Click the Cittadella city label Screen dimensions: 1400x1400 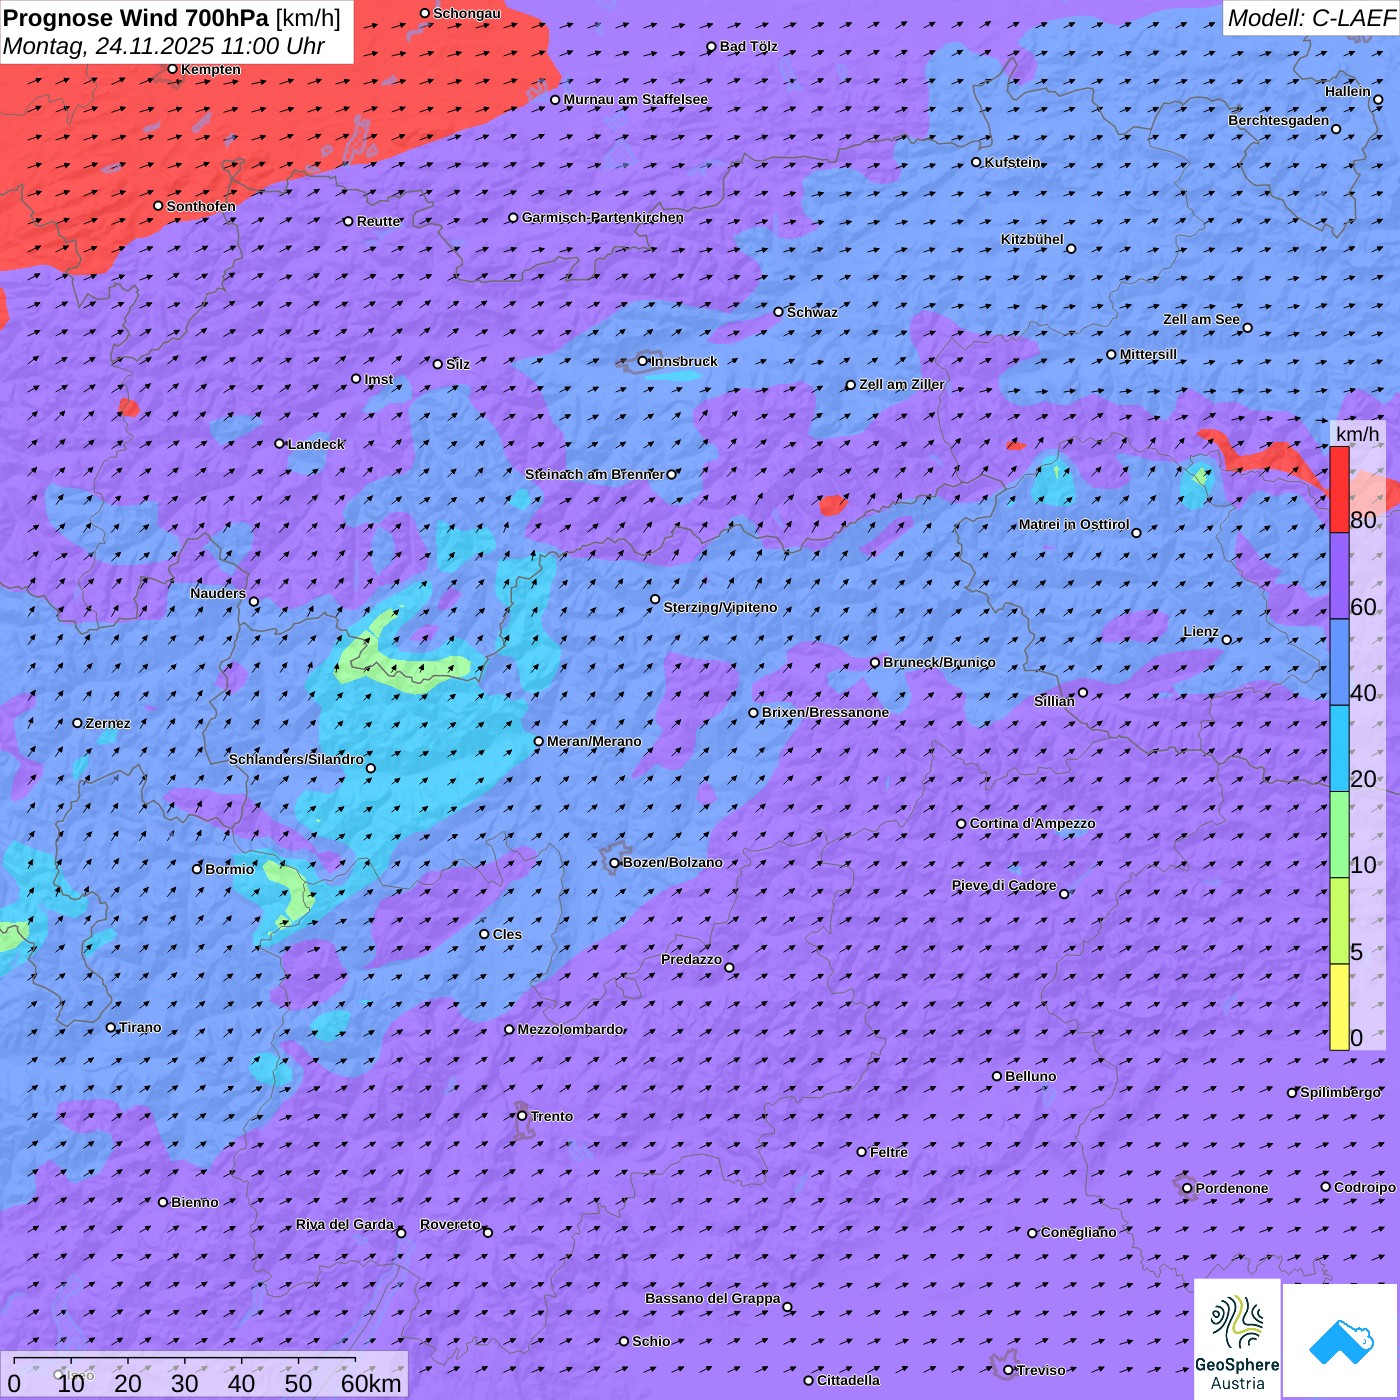pos(849,1380)
